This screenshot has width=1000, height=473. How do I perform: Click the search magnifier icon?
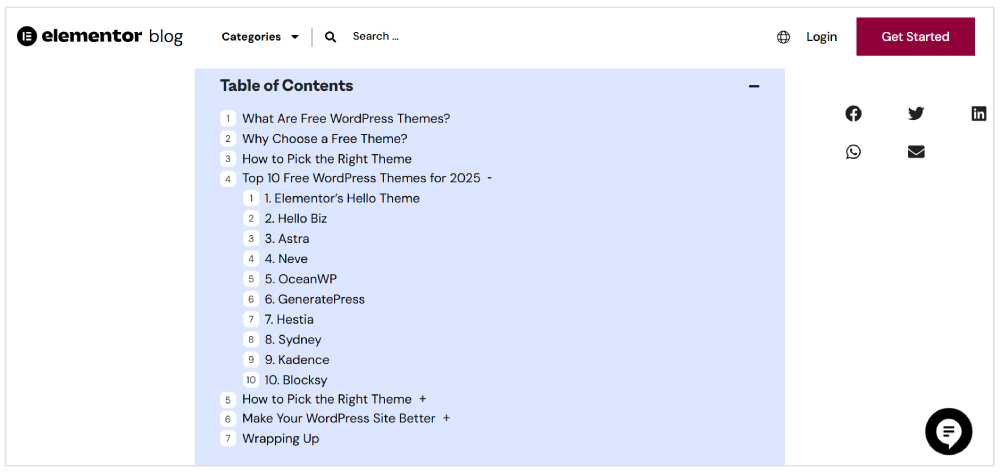331,37
